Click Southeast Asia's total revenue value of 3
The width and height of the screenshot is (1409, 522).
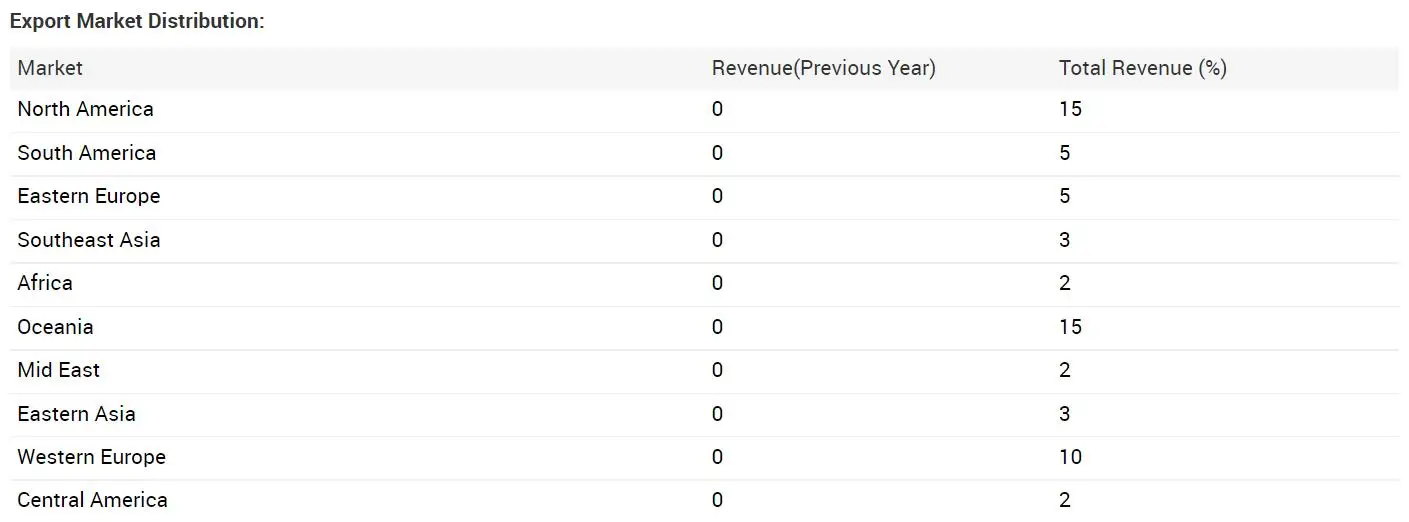[x=1064, y=240]
